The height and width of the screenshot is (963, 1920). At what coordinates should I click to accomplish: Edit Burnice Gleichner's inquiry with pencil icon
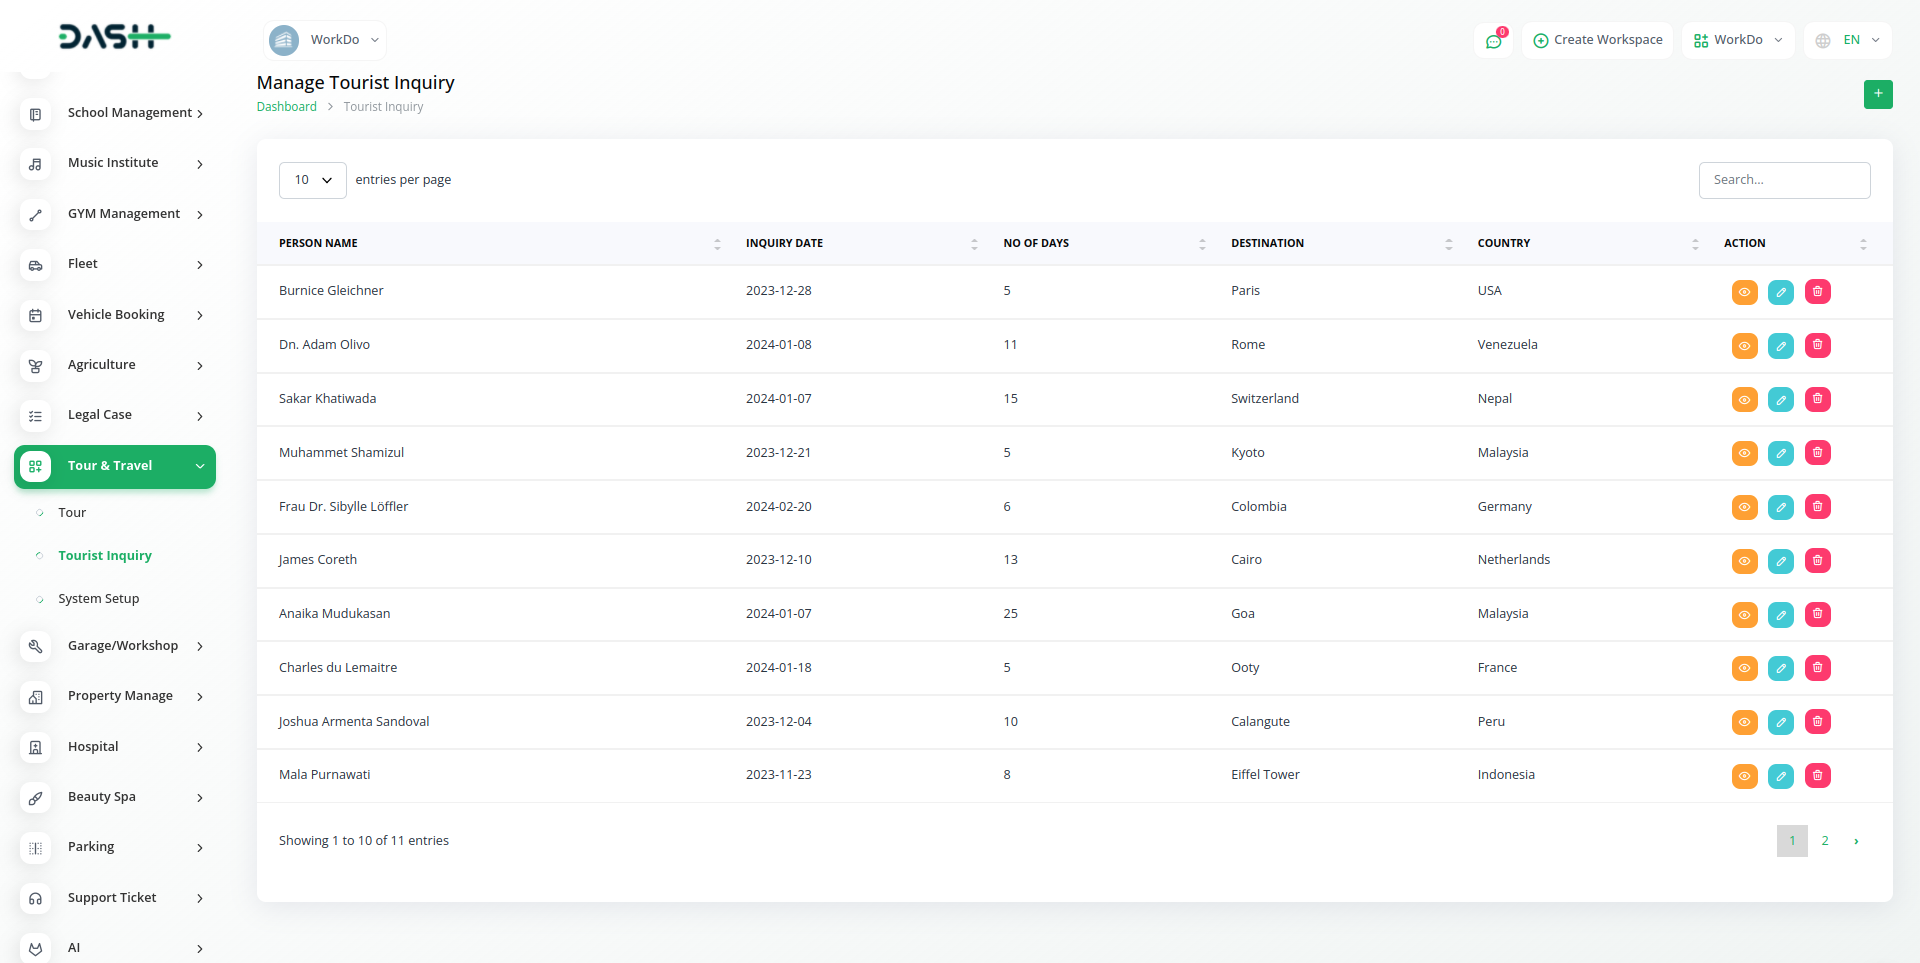point(1780,292)
